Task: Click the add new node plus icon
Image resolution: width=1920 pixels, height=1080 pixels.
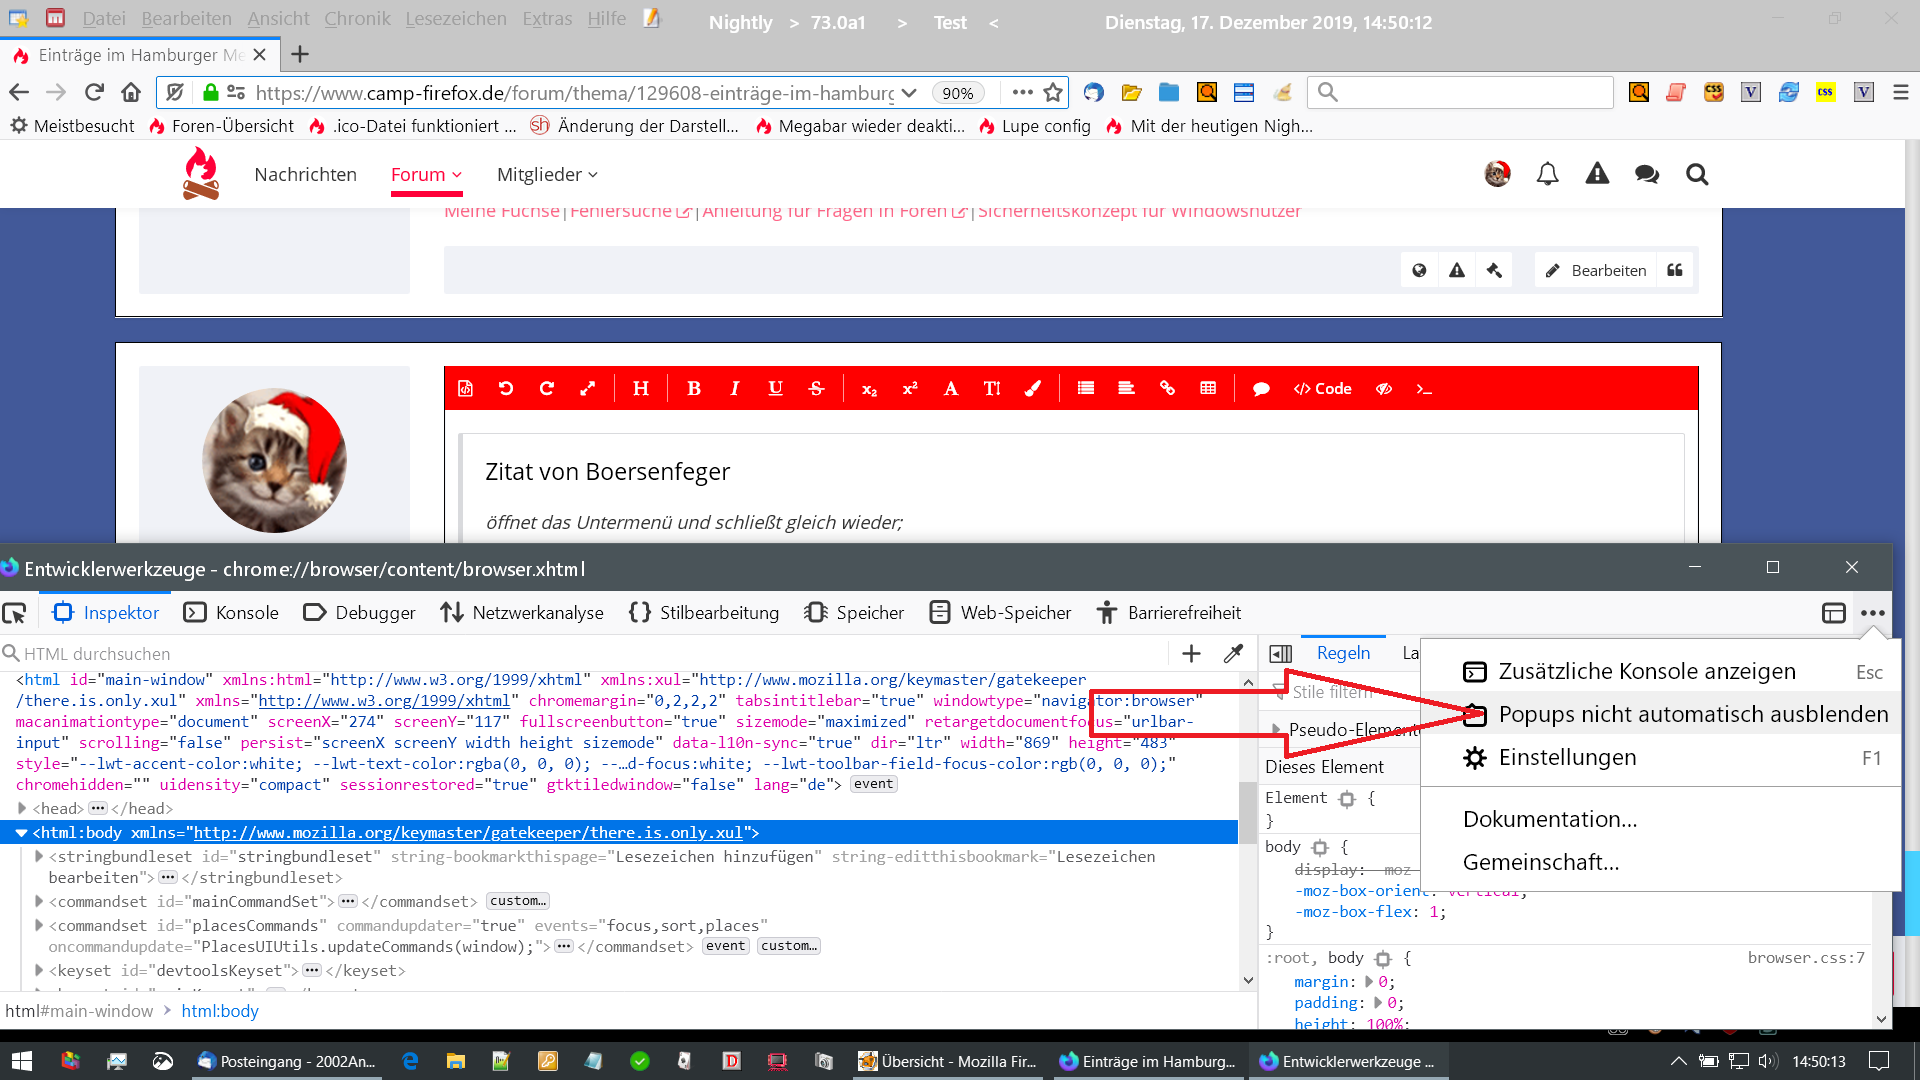Action: click(1191, 654)
